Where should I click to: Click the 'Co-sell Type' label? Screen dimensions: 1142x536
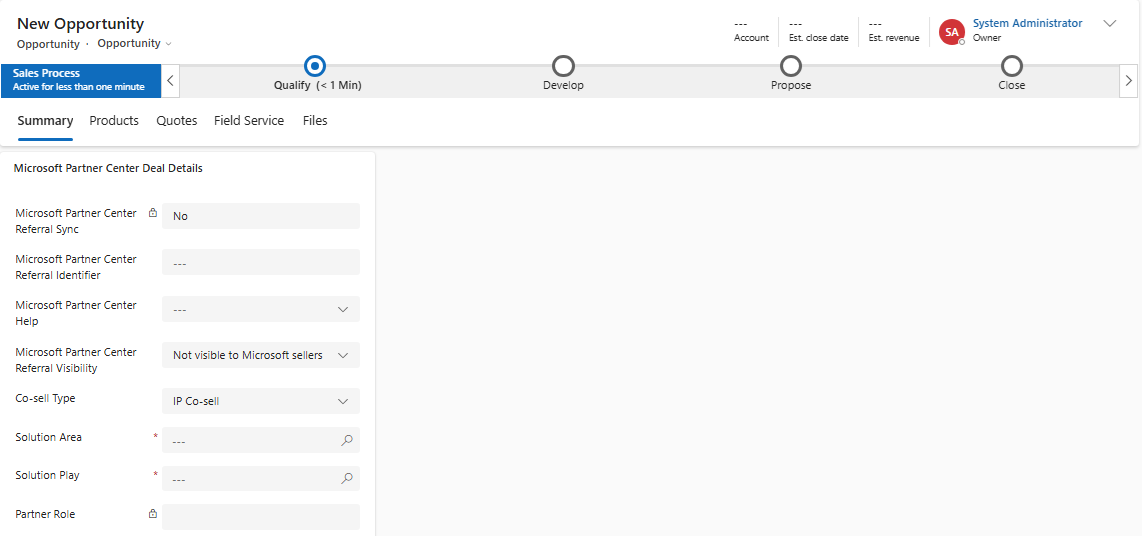point(45,398)
